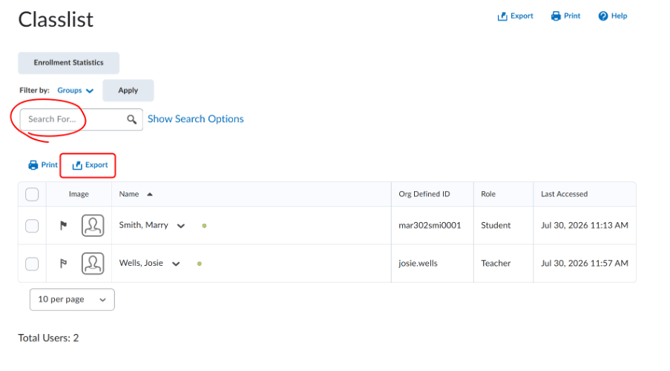670x371 pixels.
Task: Click the Filter by: label
Action: pos(34,91)
